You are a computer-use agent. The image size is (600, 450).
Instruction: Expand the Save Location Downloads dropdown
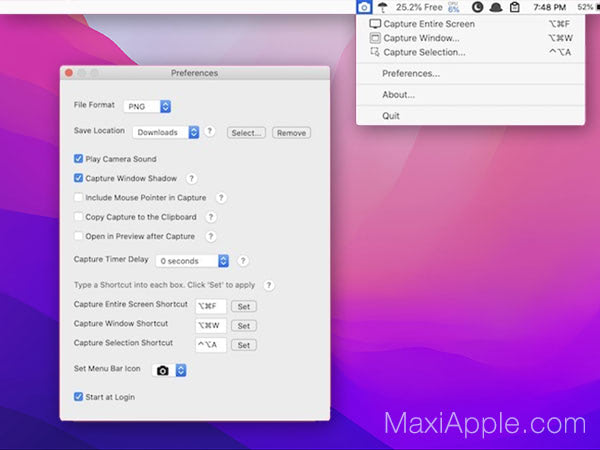(x=166, y=132)
